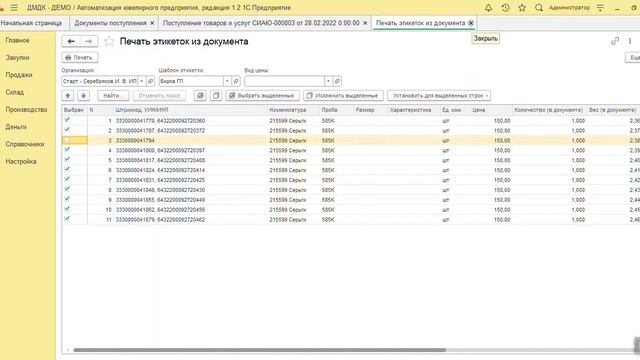640x360 pixels.
Task: Open the hamburger main menu
Action: tap(14, 8)
